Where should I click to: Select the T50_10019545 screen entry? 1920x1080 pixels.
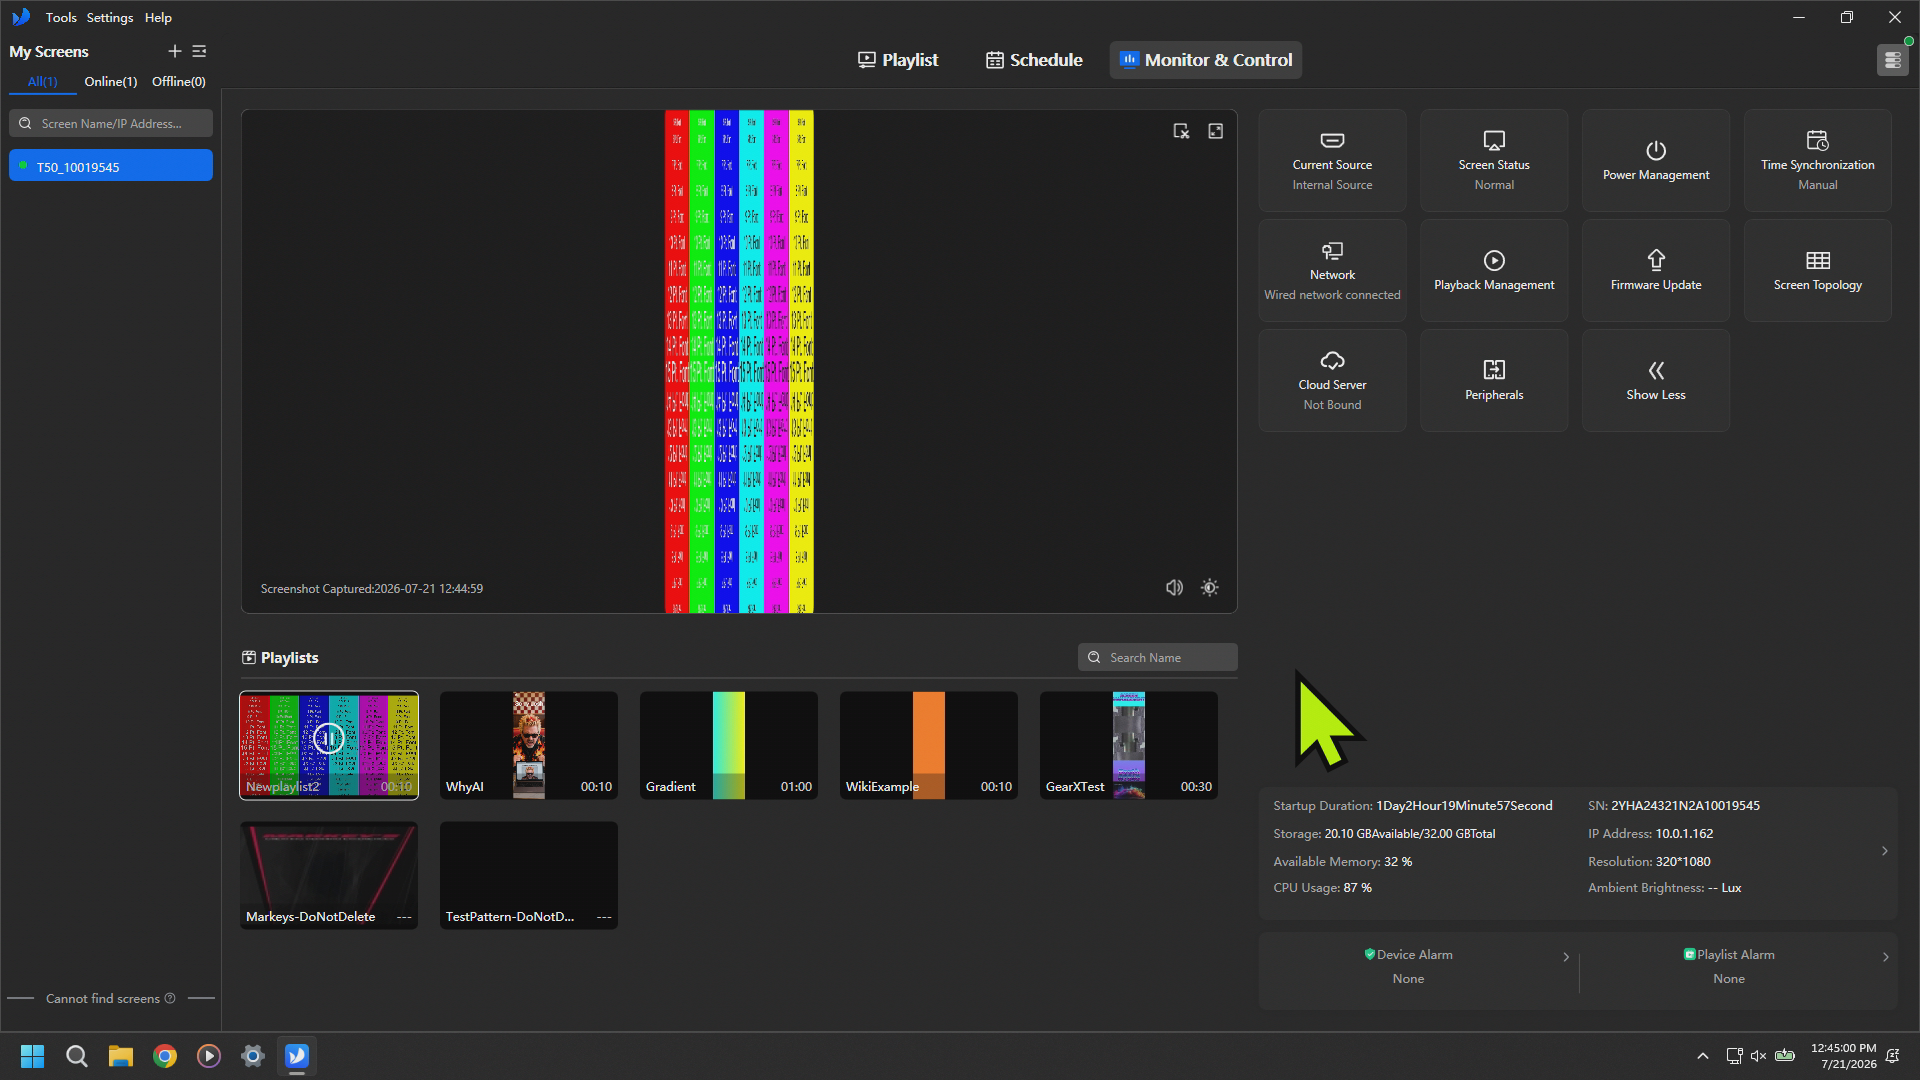pos(111,166)
